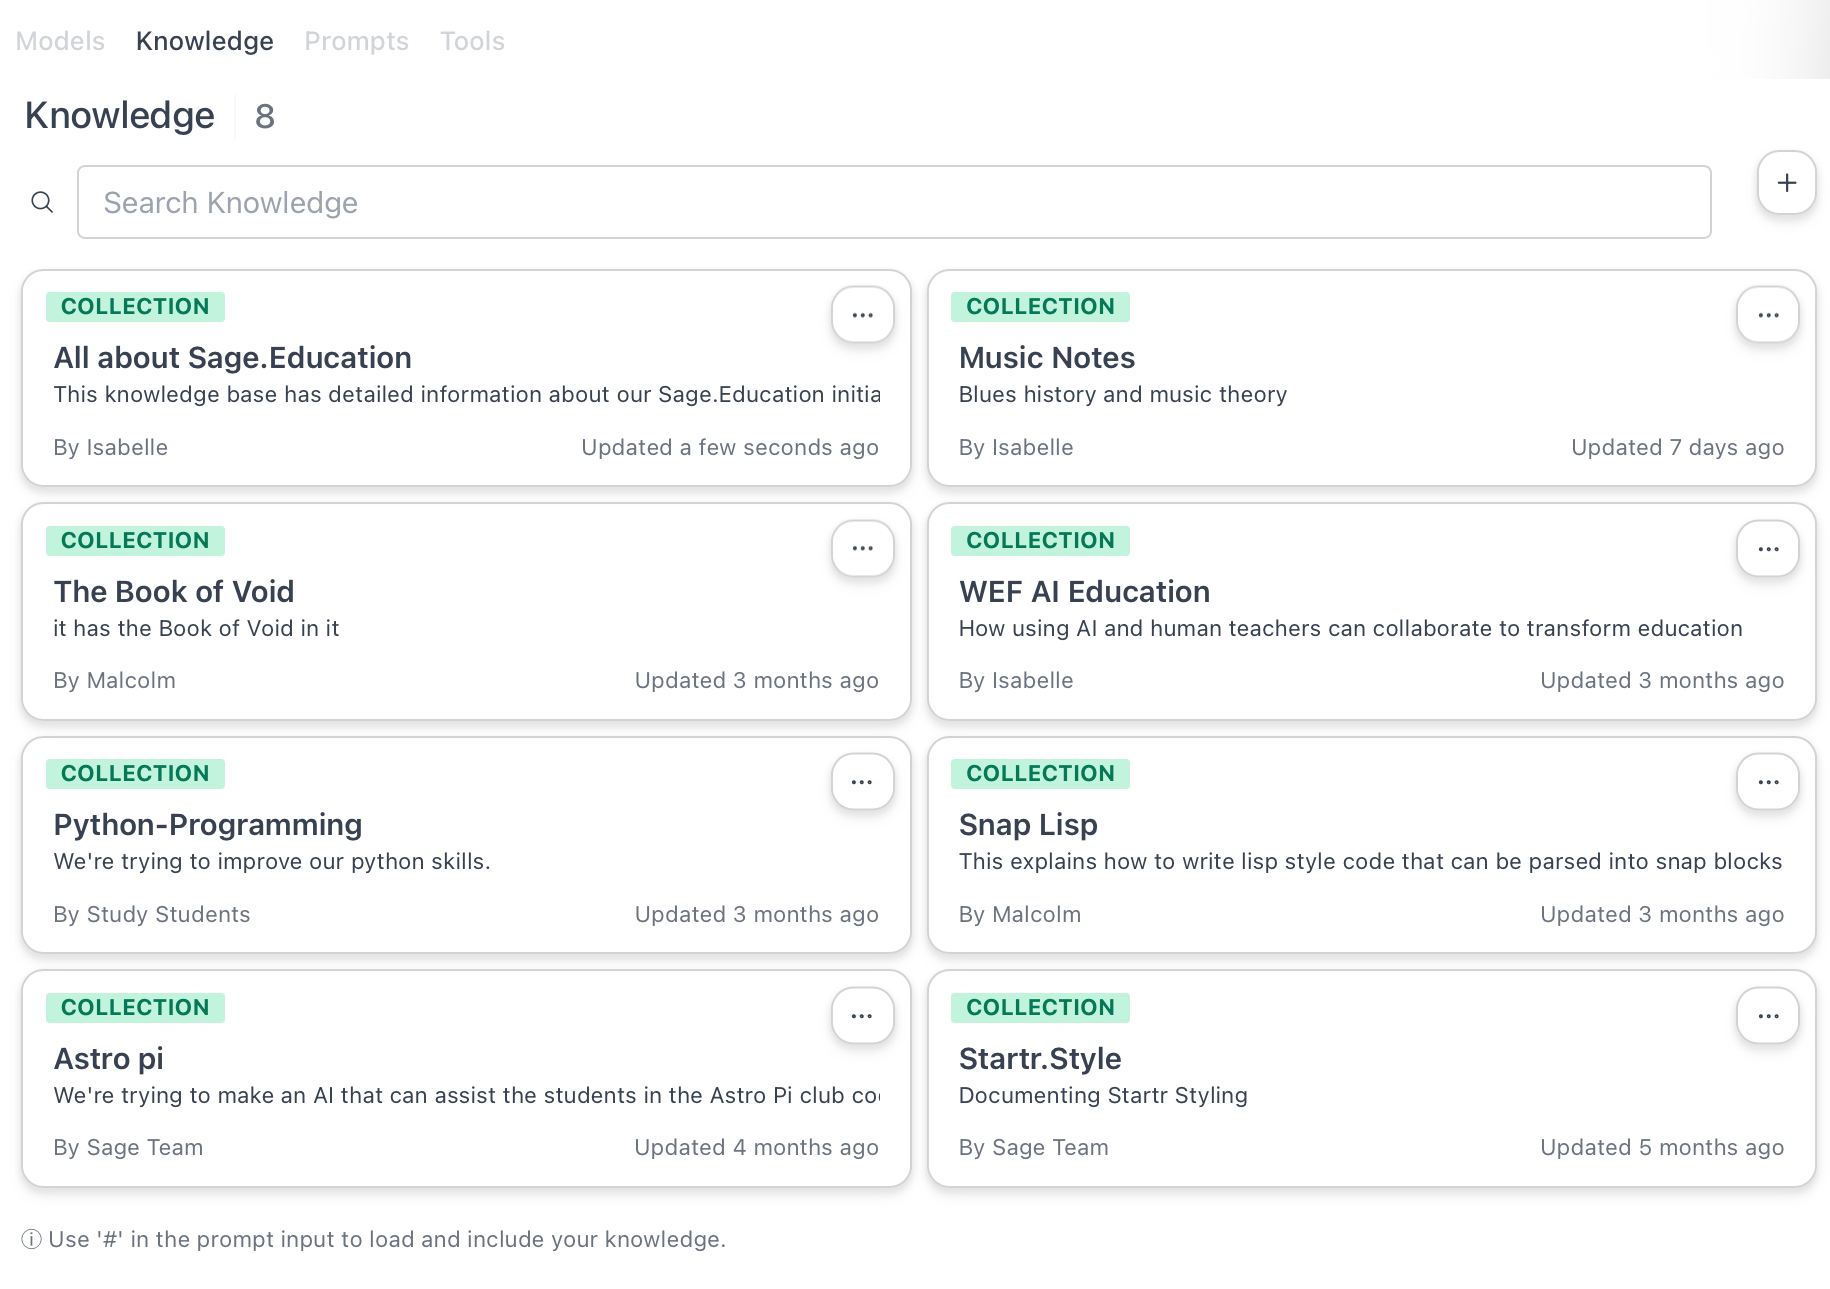Open more options on Astro pi card
Screen dimensions: 1830x1289
[862, 1016]
